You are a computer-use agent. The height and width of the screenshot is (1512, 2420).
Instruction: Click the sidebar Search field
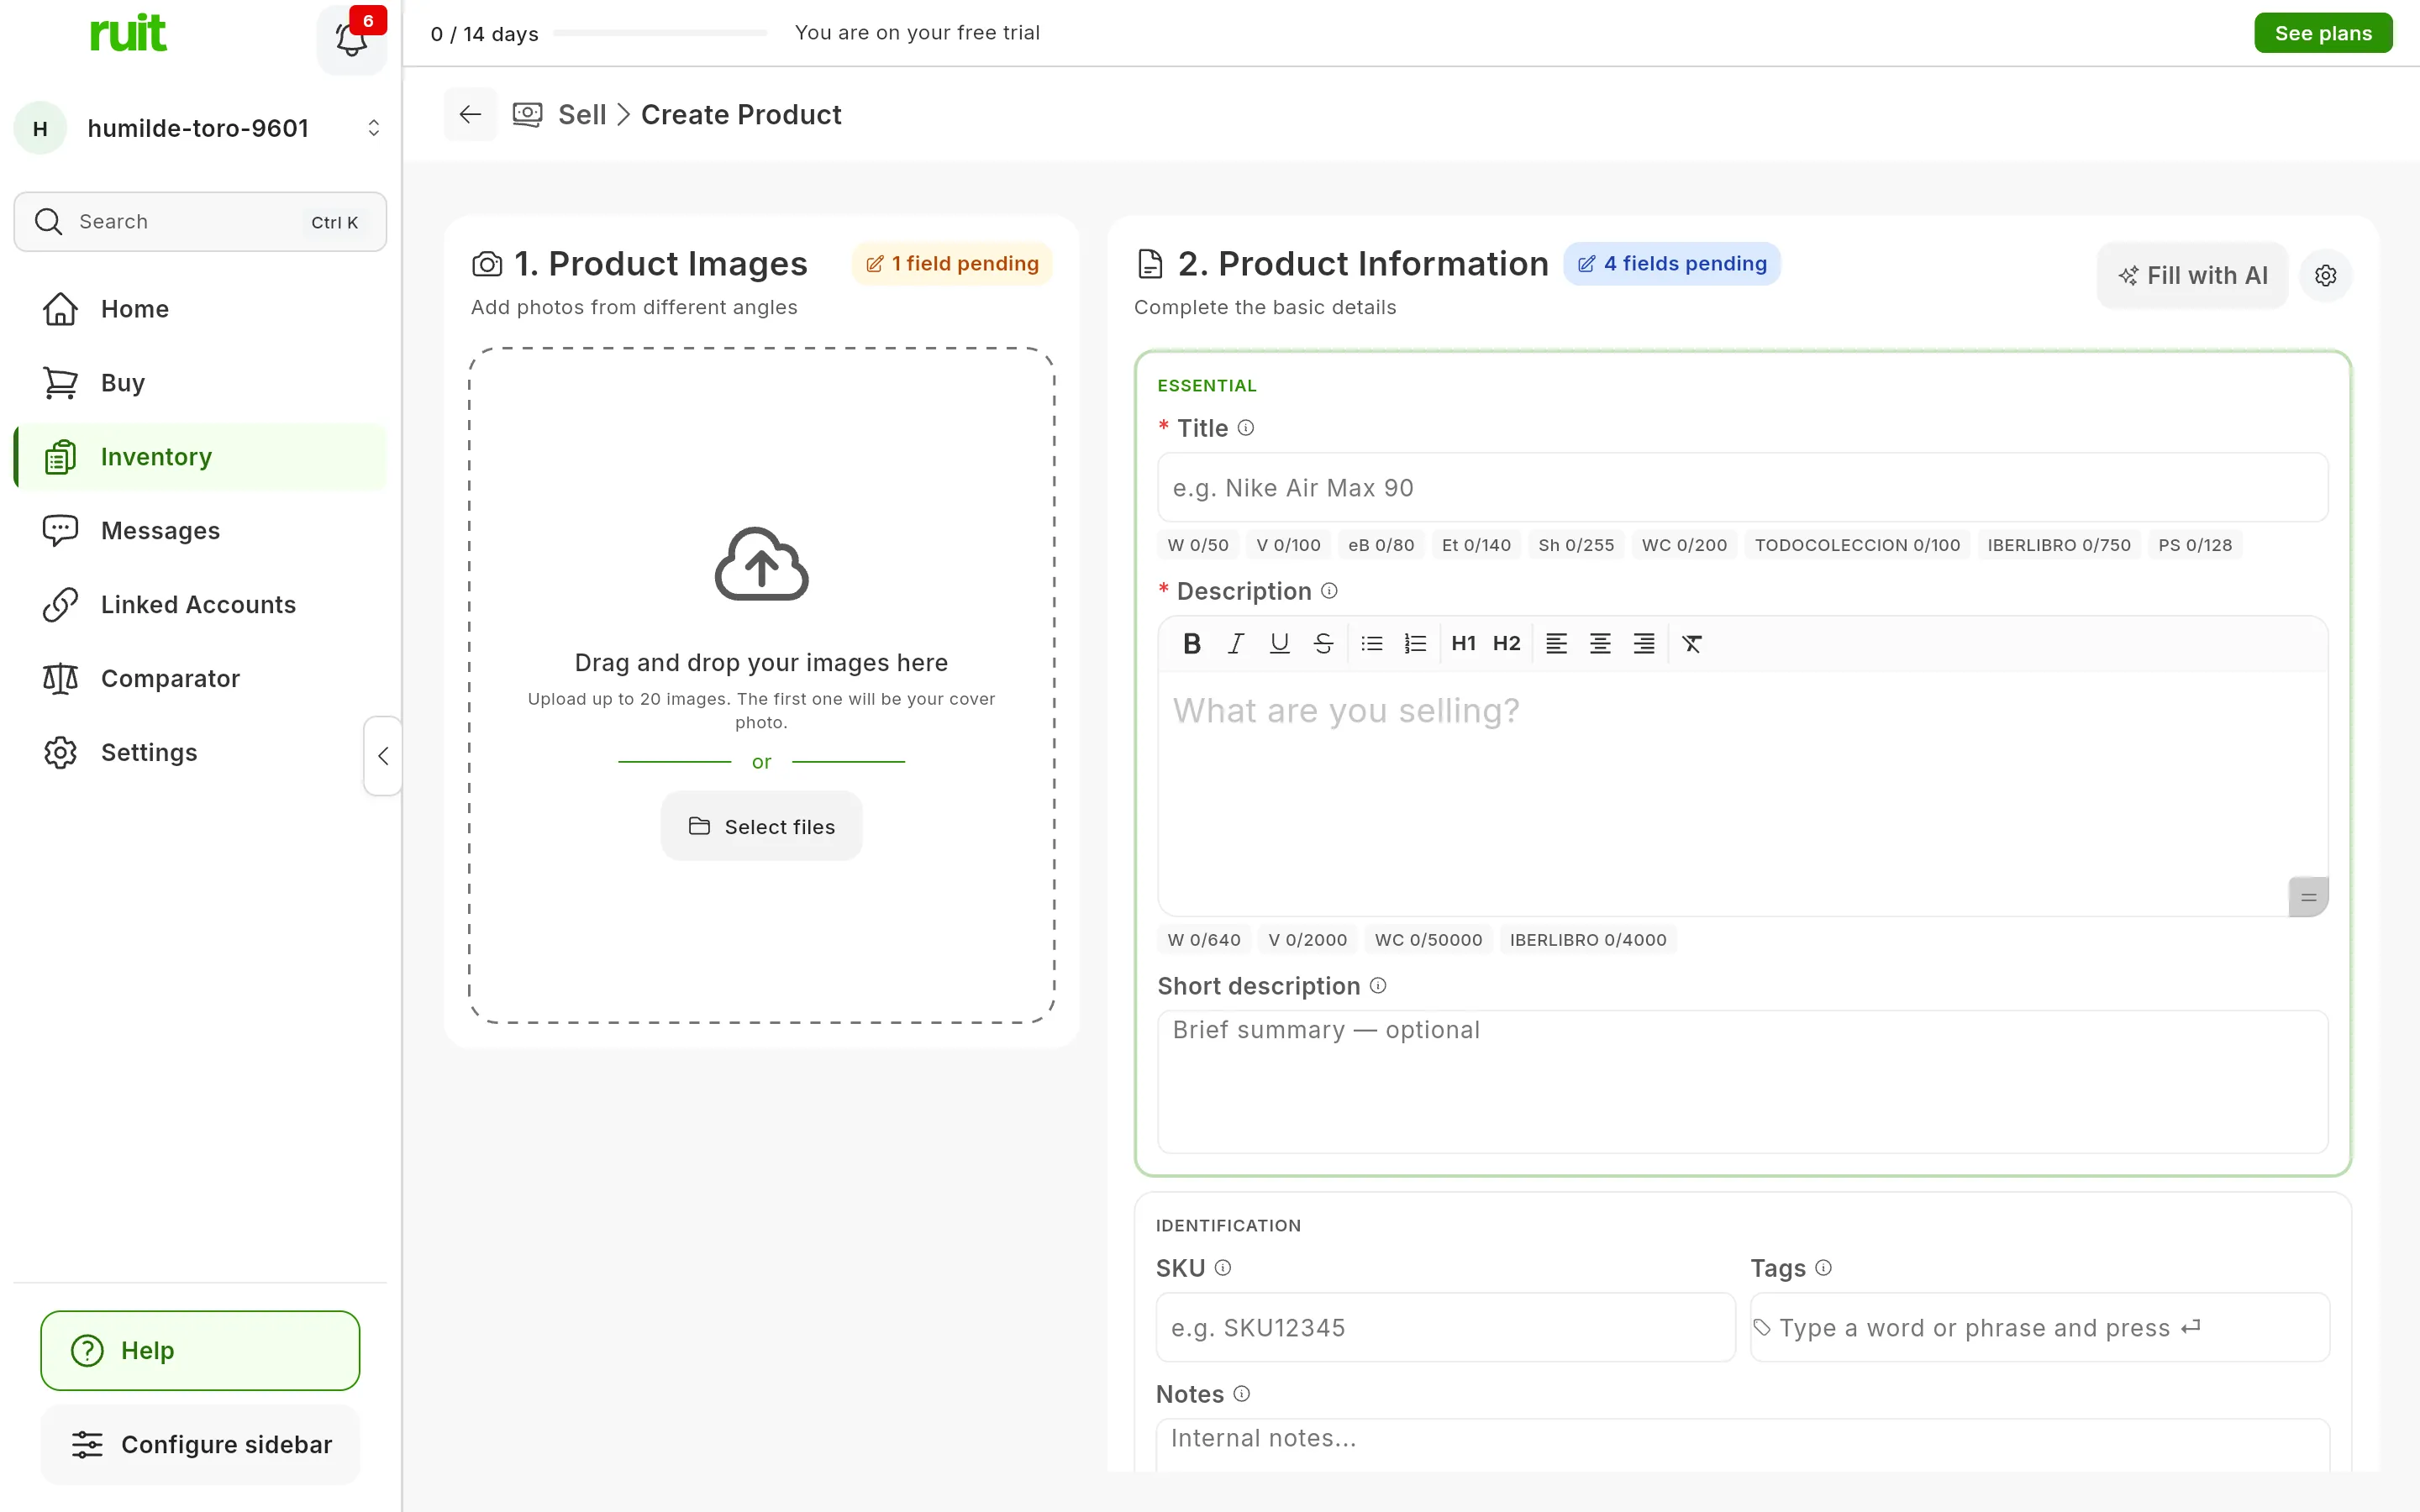click(x=200, y=222)
